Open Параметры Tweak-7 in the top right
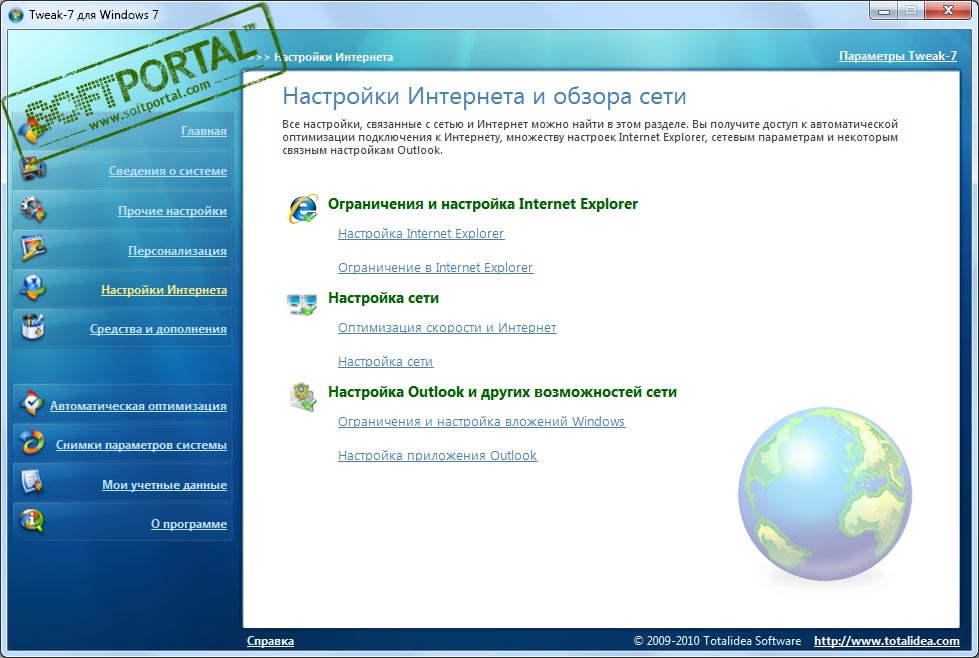Image resolution: width=979 pixels, height=658 pixels. [x=898, y=56]
